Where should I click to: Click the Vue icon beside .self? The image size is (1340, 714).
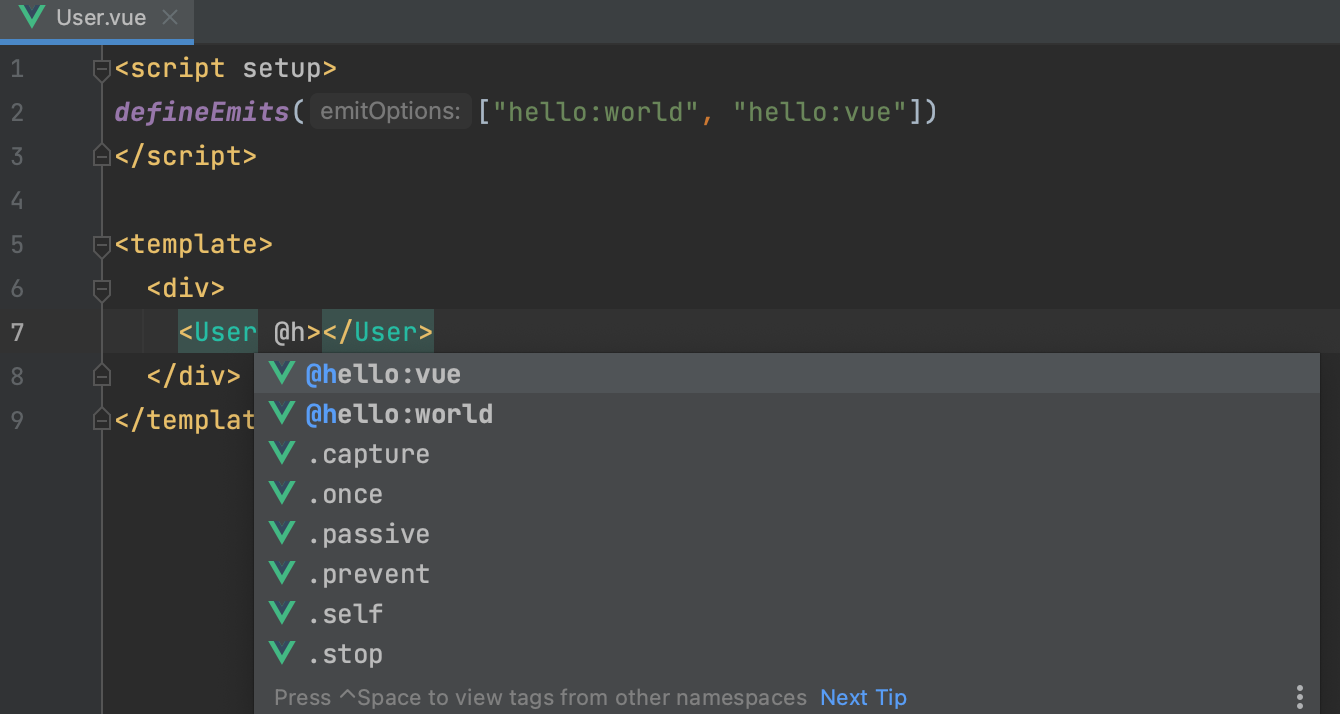pyautogui.click(x=283, y=613)
